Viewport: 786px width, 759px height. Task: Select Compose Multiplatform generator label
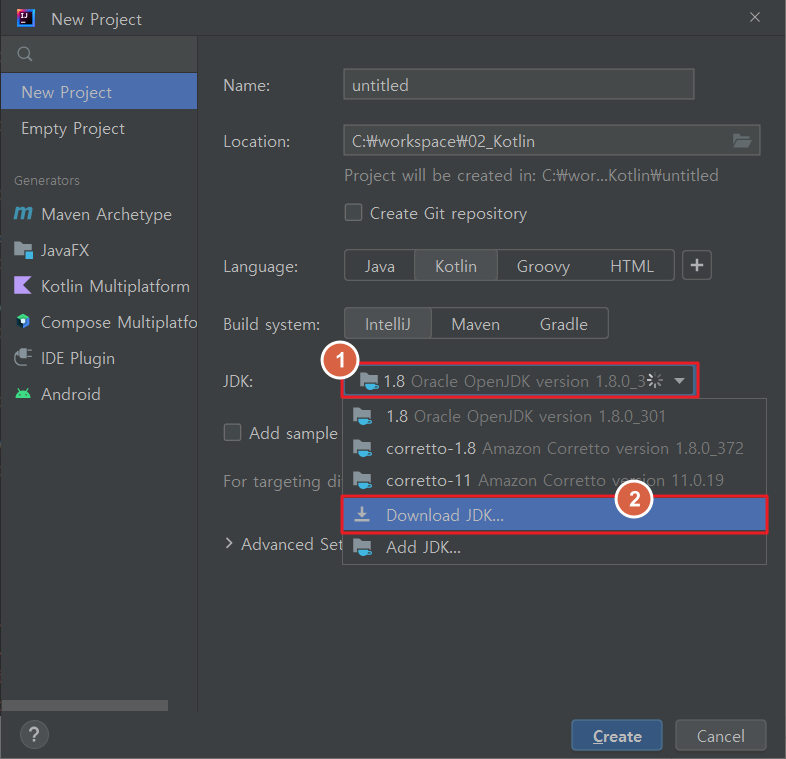click(119, 322)
